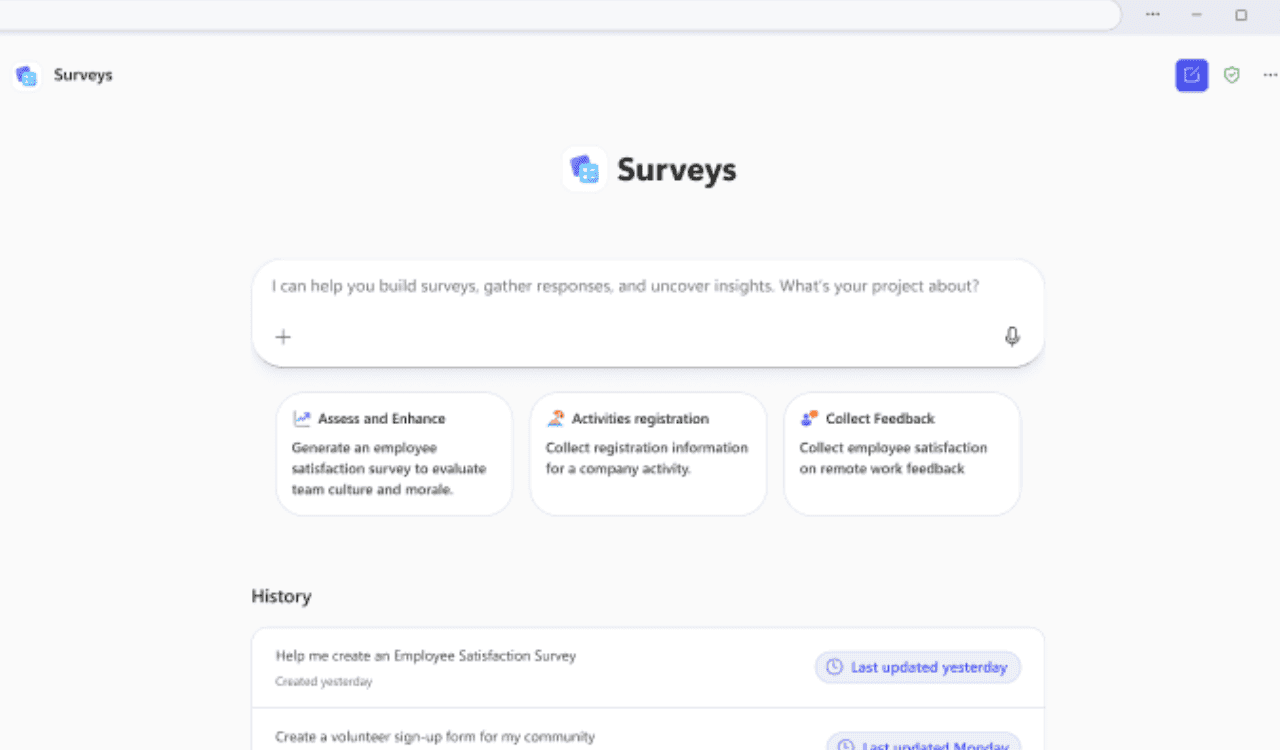Click the large Surveys logo above the title
This screenshot has width=1280, height=750.
584,169
